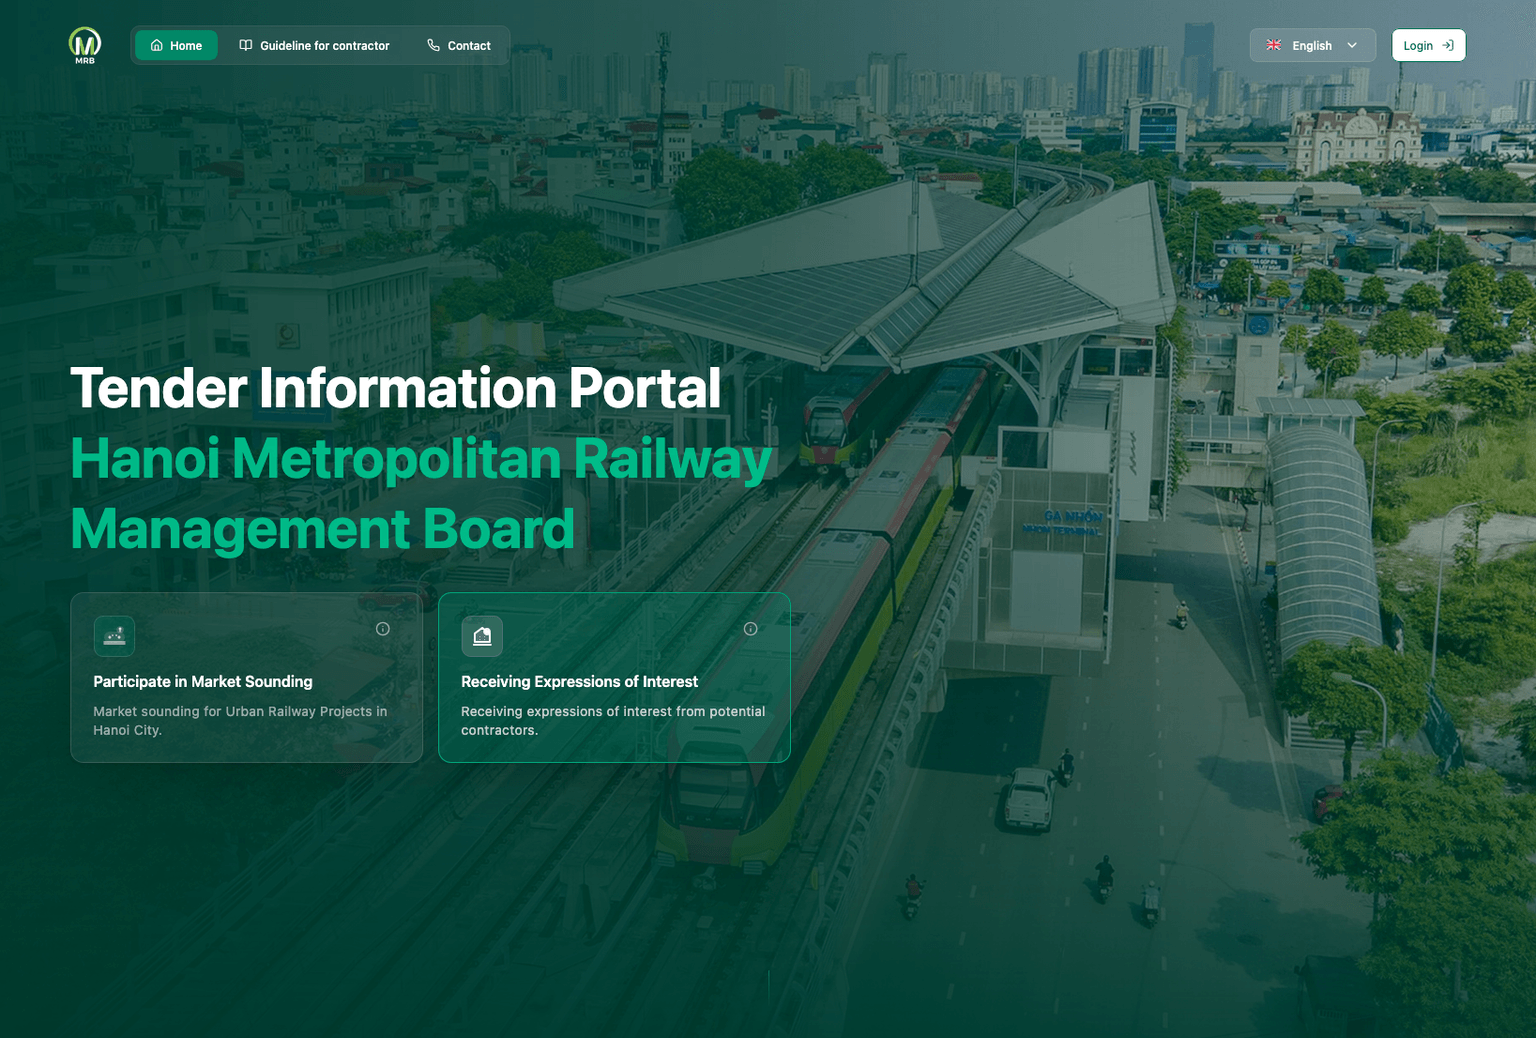Open Participate in Market Sounding card
The width and height of the screenshot is (1536, 1038).
click(246, 677)
